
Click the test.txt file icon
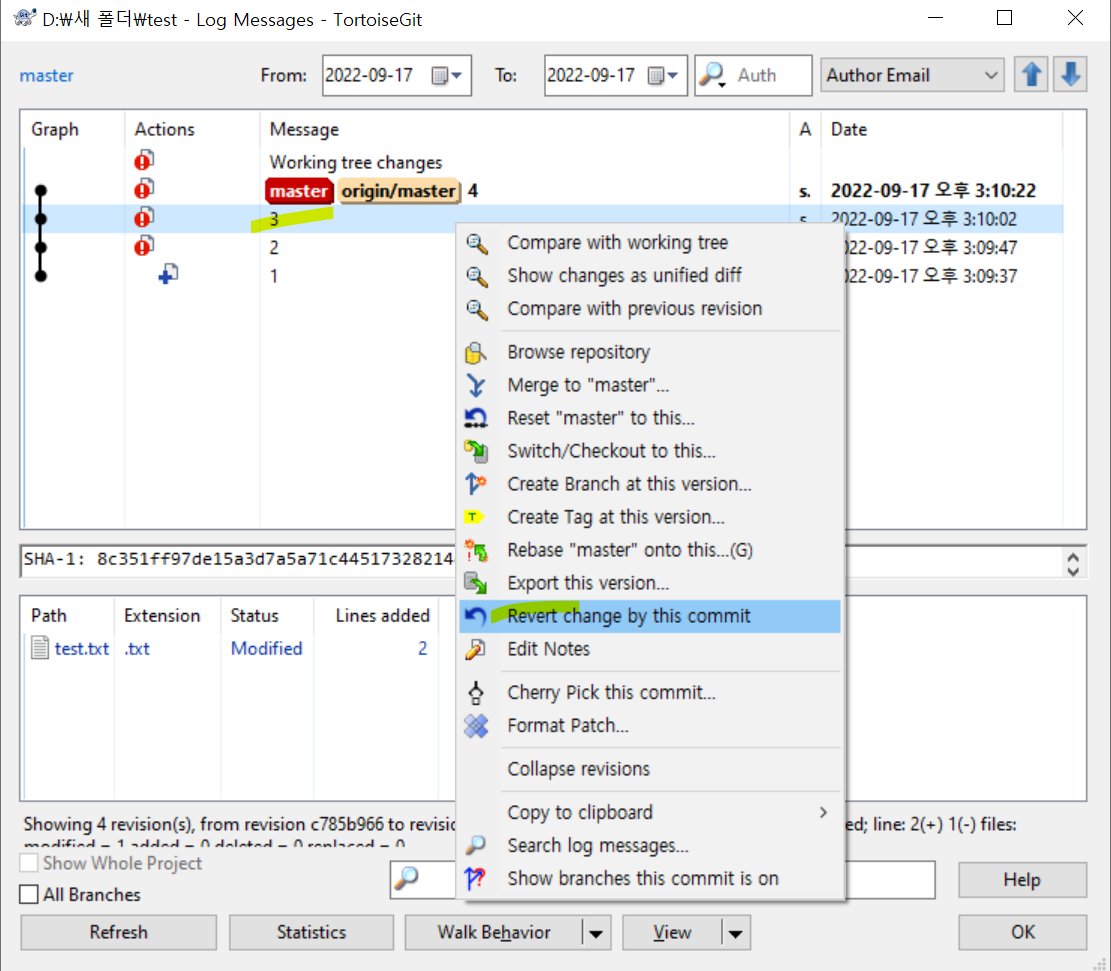40,648
